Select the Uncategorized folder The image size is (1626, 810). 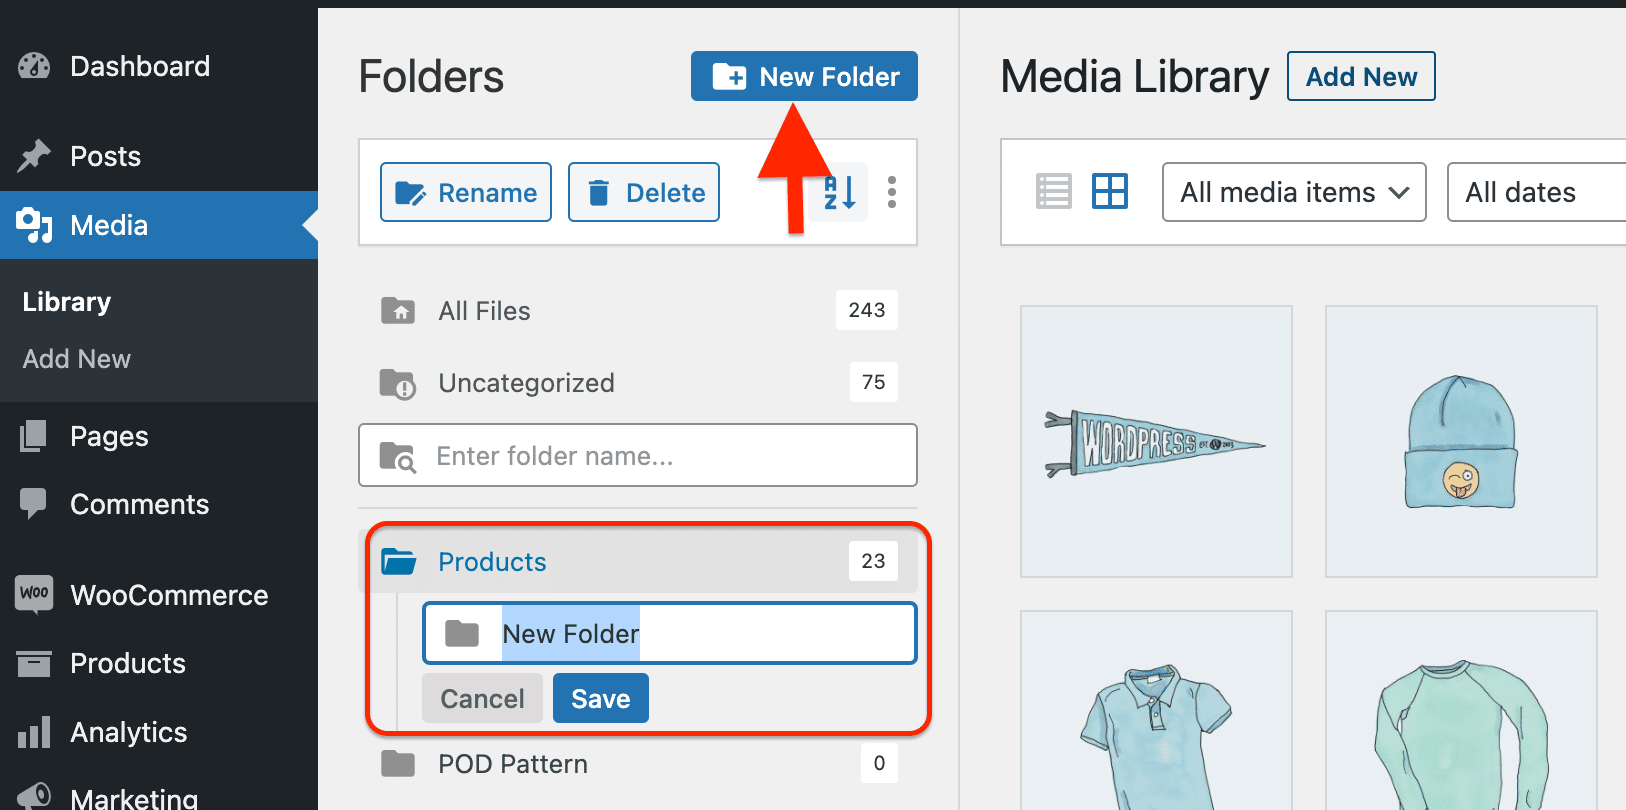coord(526,382)
